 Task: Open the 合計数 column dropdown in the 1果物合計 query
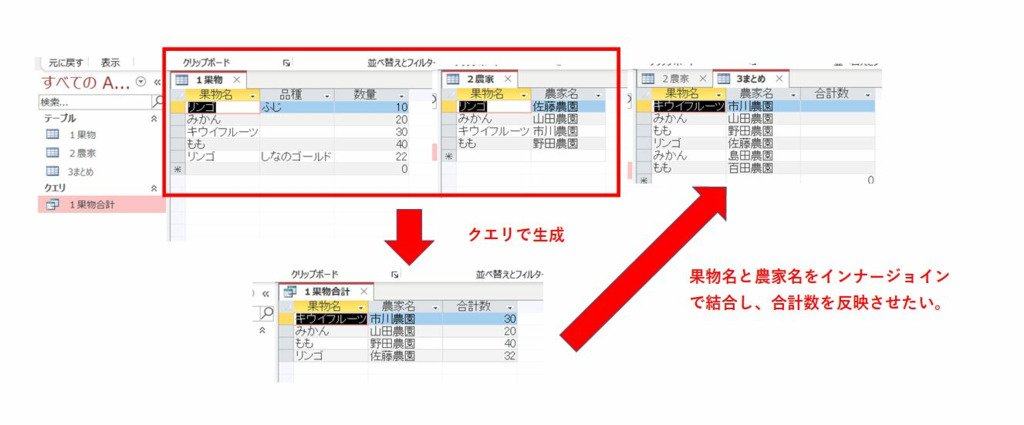[x=511, y=307]
